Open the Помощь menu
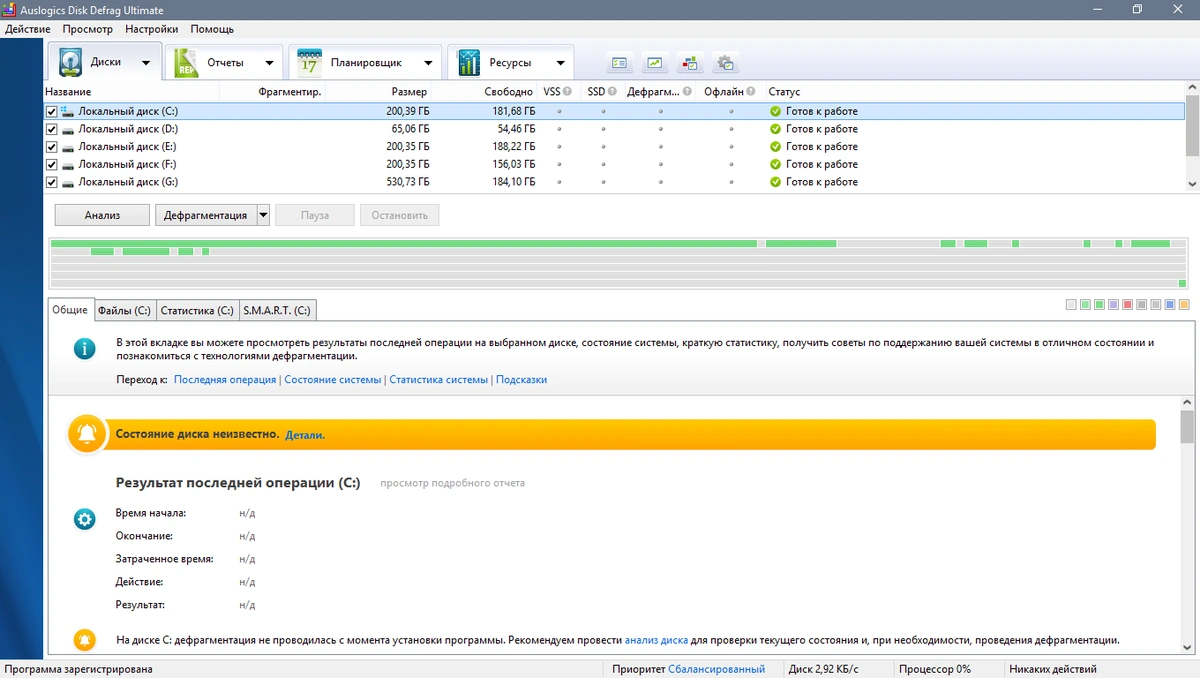 point(212,29)
